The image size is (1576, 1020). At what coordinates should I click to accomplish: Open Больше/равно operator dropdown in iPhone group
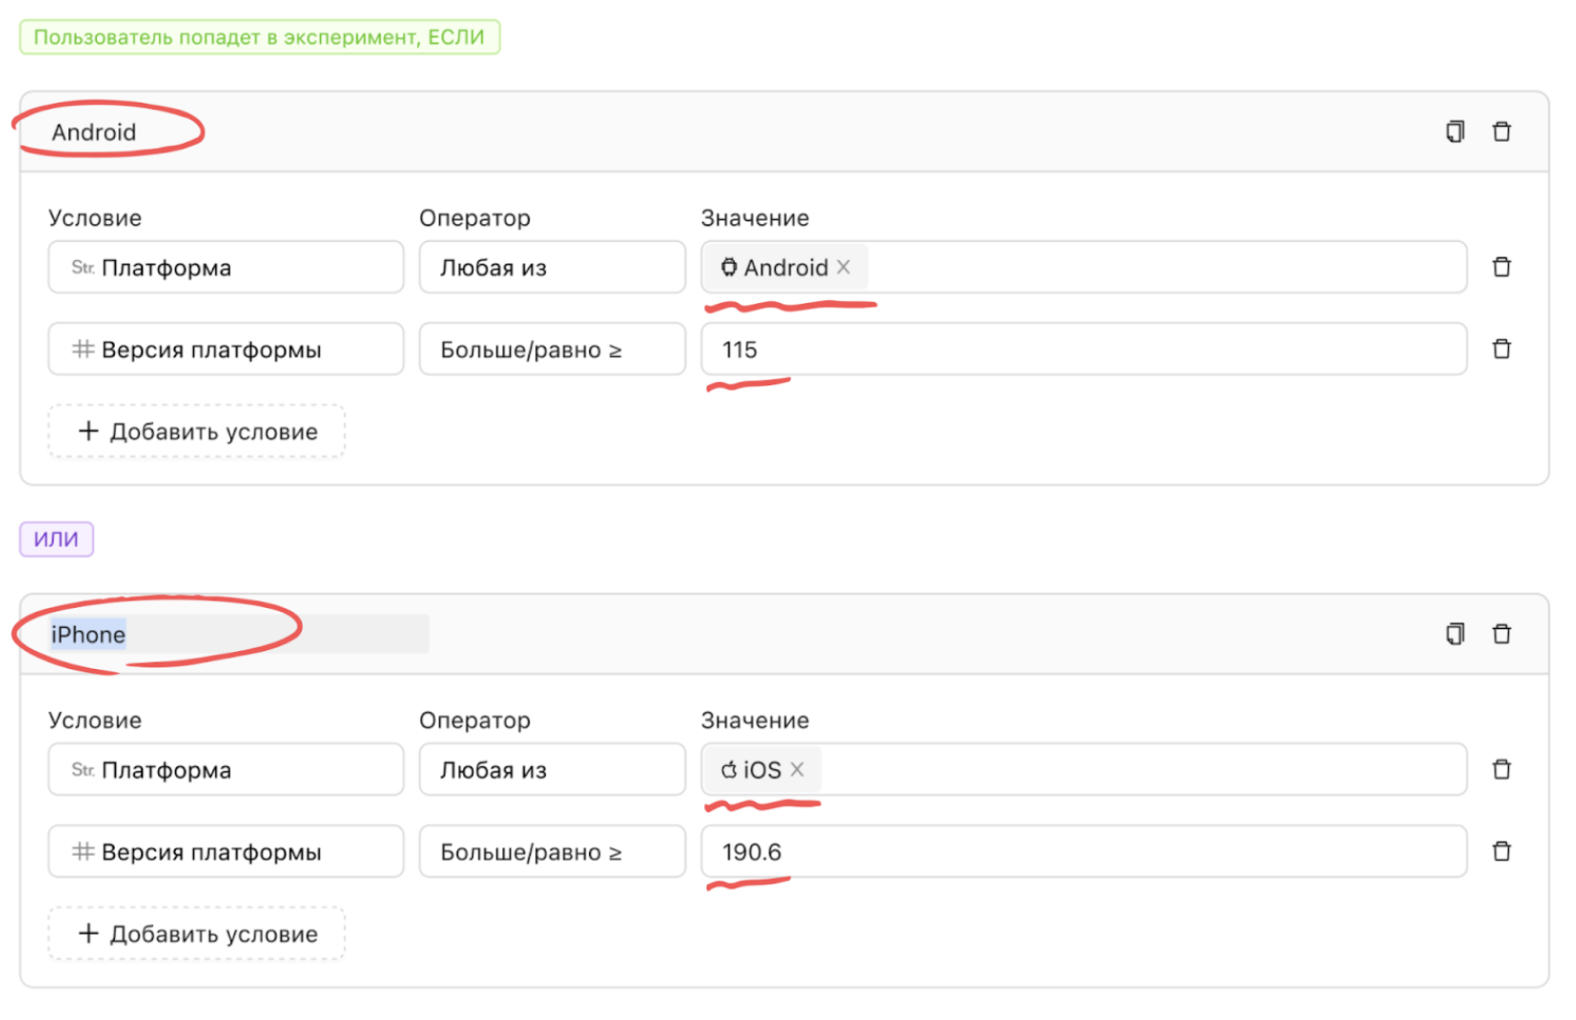[552, 852]
